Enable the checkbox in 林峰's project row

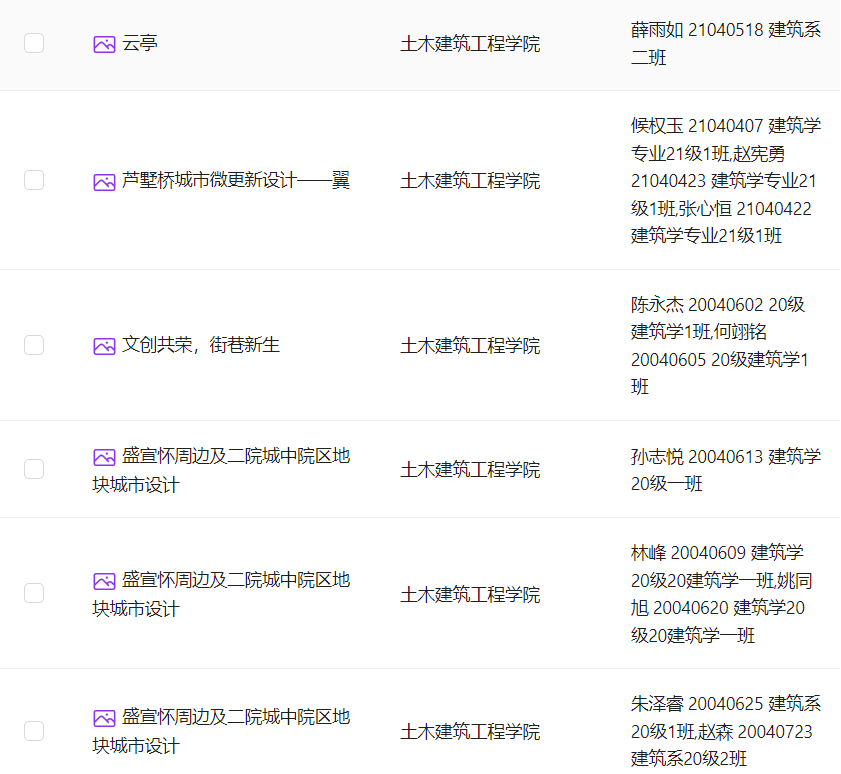[x=34, y=593]
